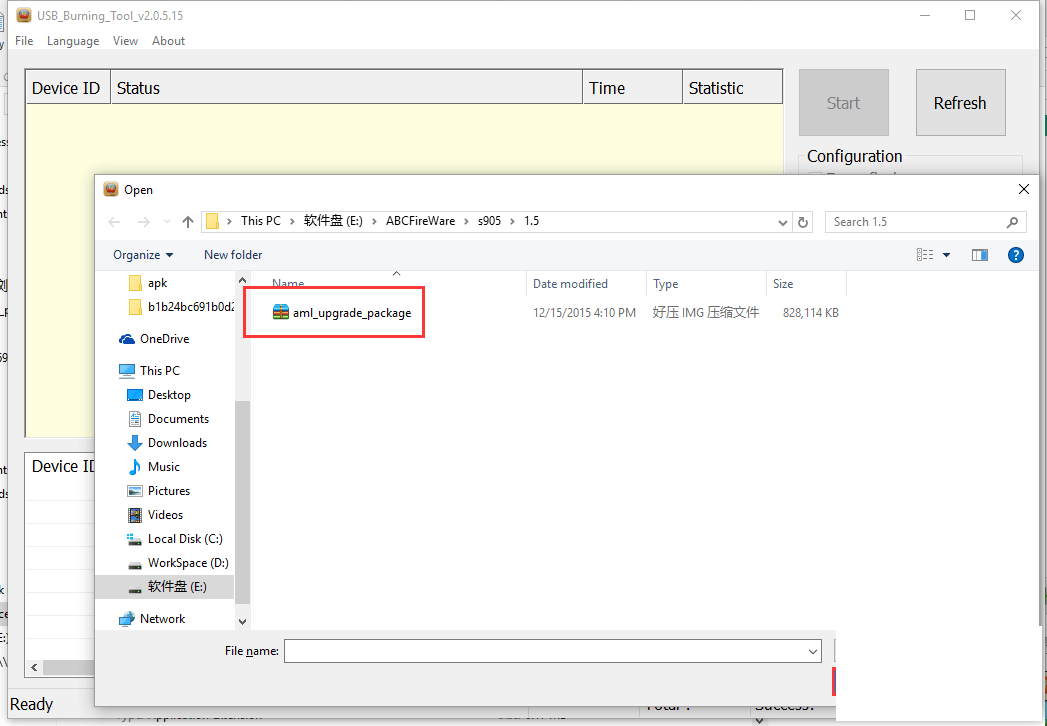The image size is (1047, 726).
Task: Click the 12/15/2015 4:10 PM date cell
Action: (x=584, y=313)
